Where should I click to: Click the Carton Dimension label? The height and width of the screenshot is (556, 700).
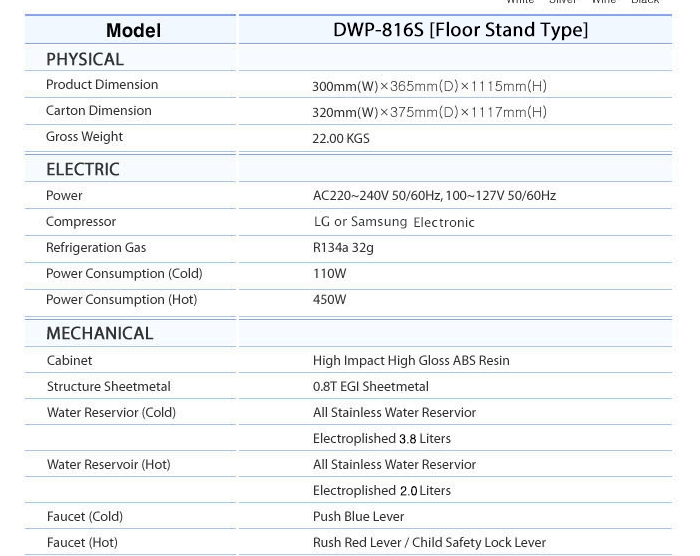click(99, 111)
